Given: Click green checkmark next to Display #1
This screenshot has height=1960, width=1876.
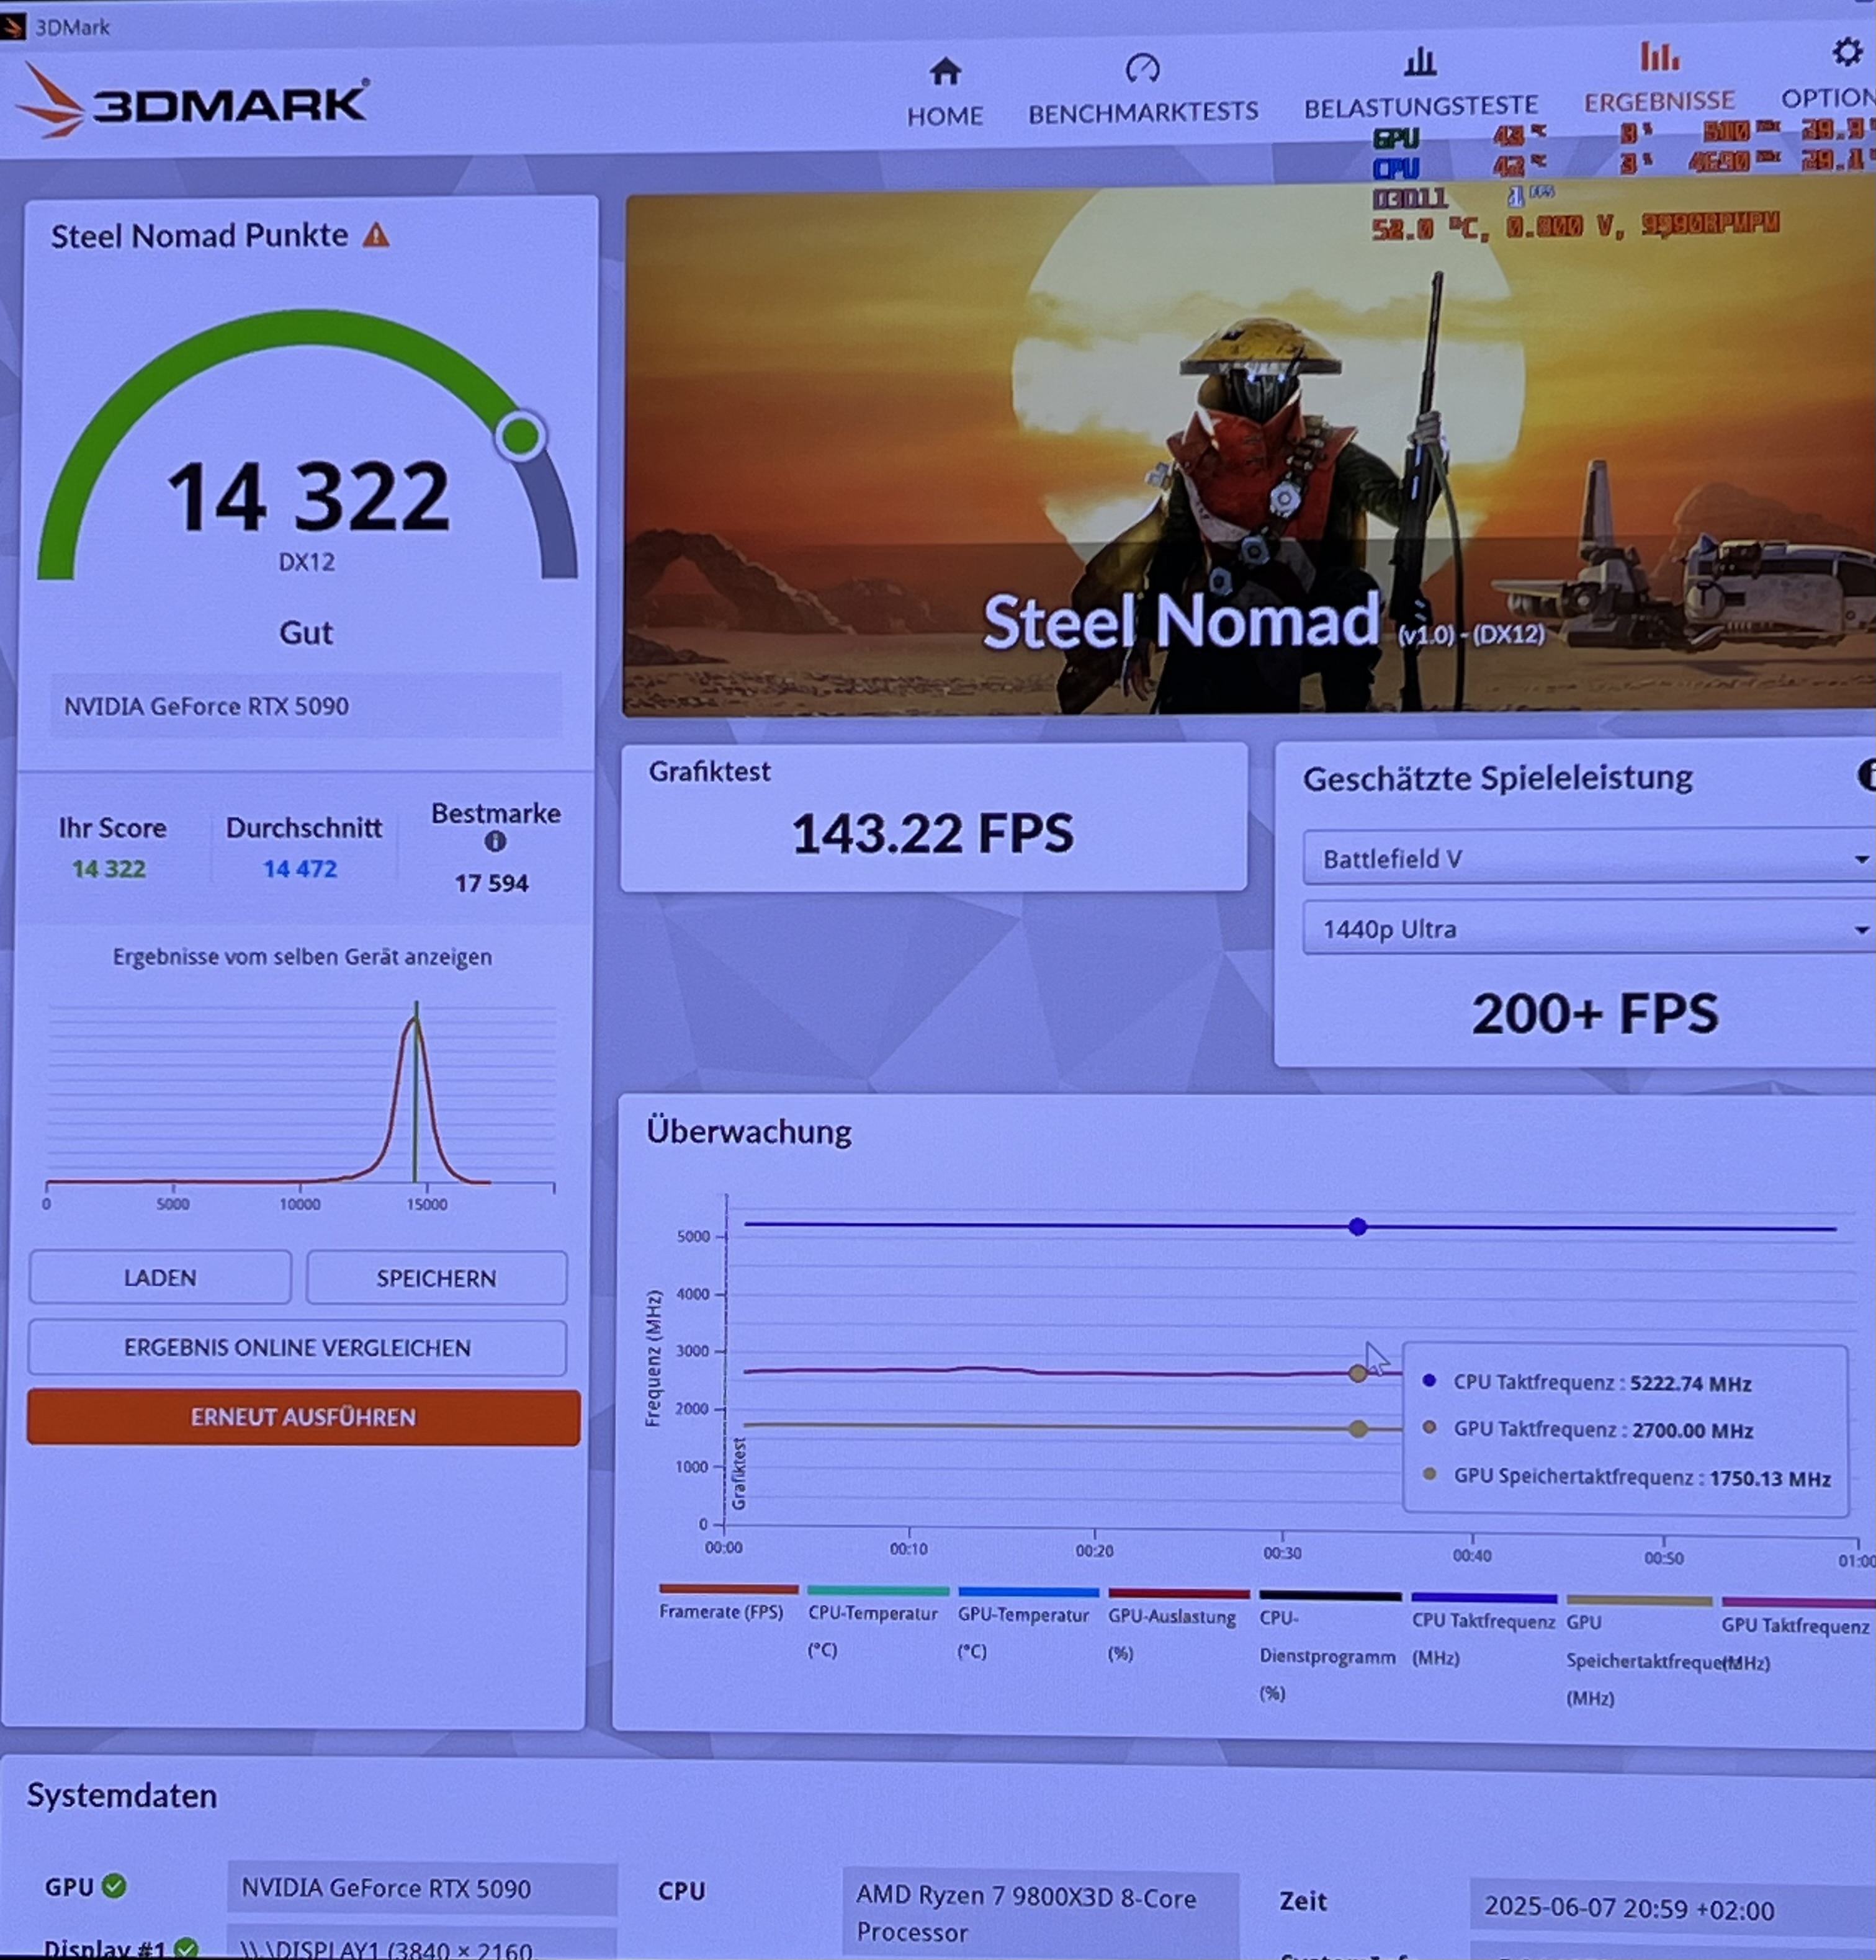Looking at the screenshot, I should point(186,1948).
